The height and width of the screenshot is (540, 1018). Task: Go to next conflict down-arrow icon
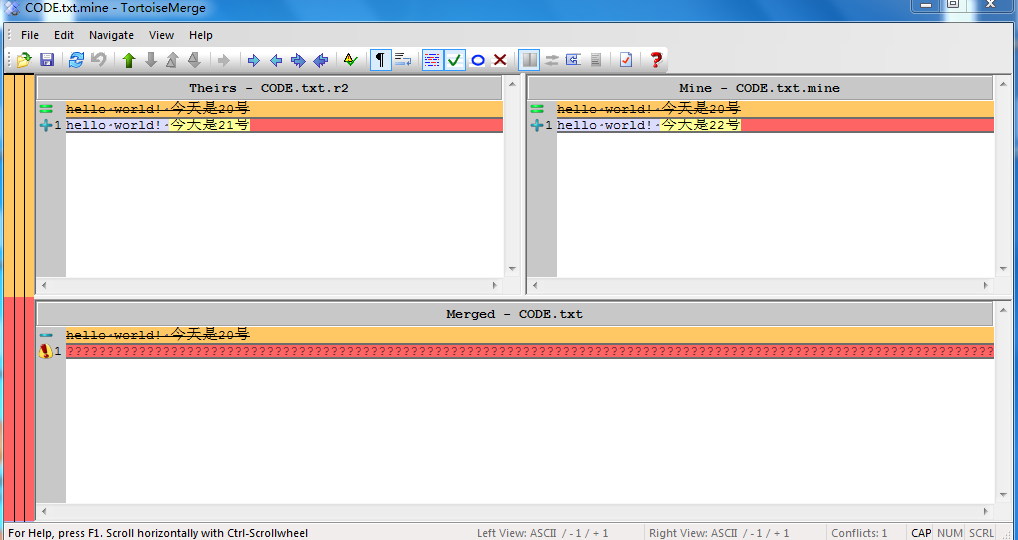[x=194, y=60]
